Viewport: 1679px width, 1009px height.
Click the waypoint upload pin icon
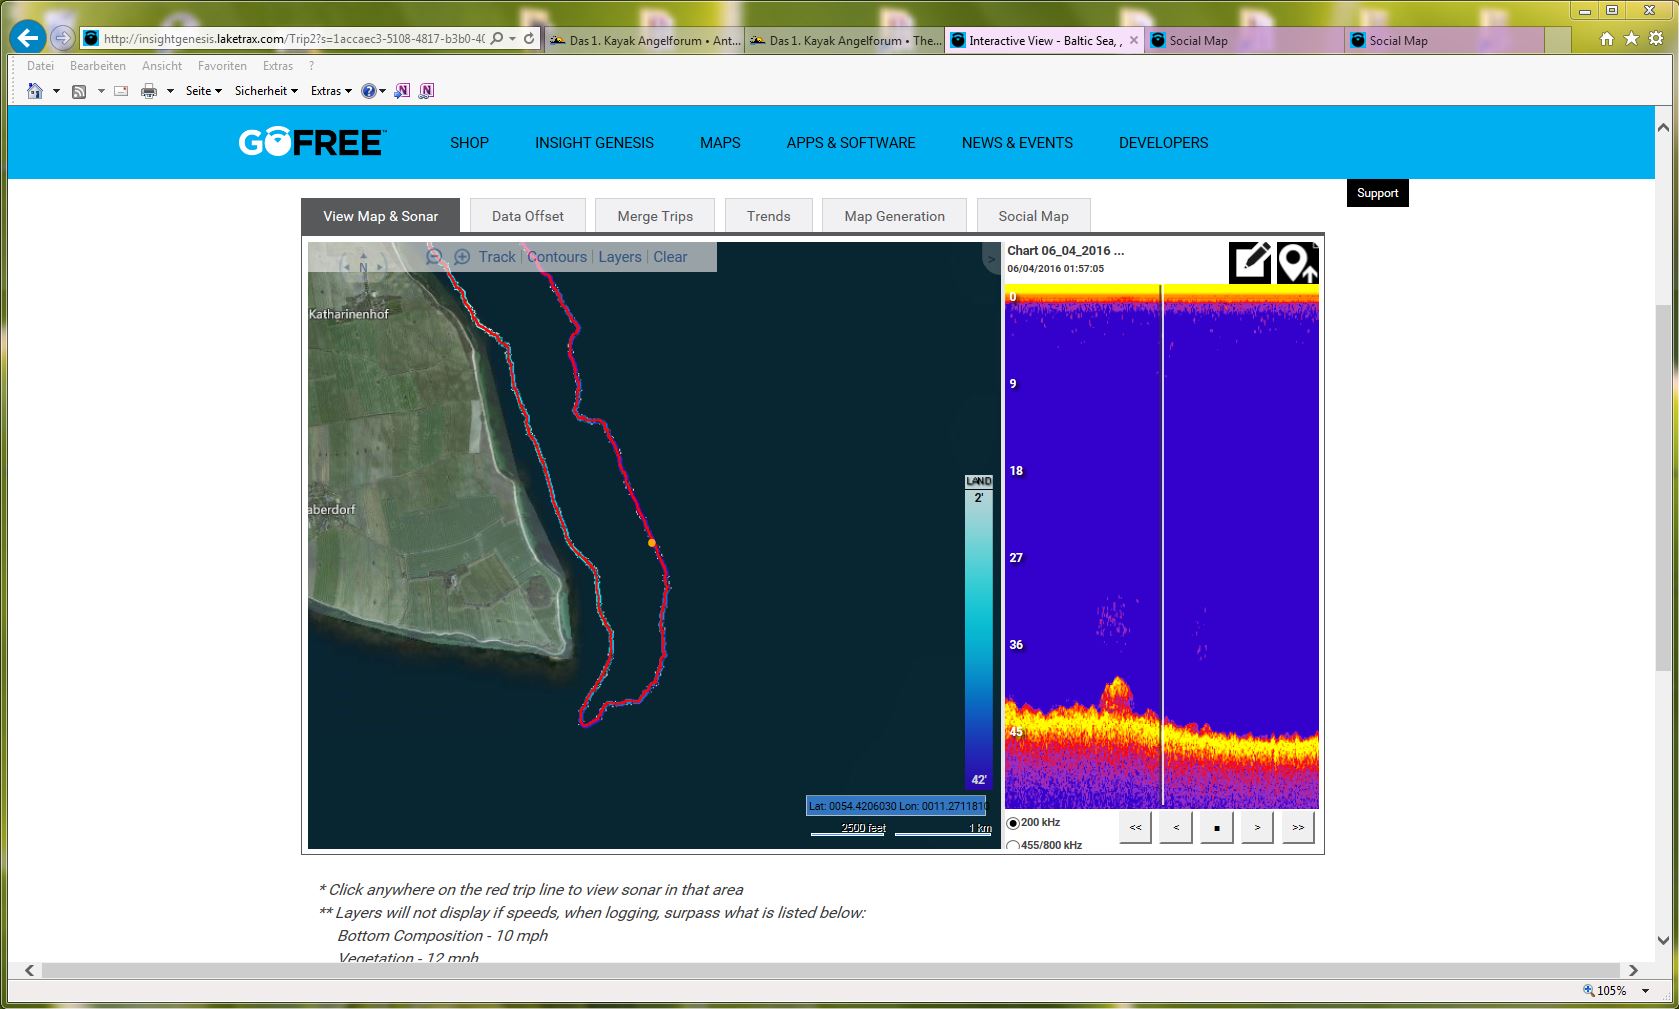pos(1298,263)
